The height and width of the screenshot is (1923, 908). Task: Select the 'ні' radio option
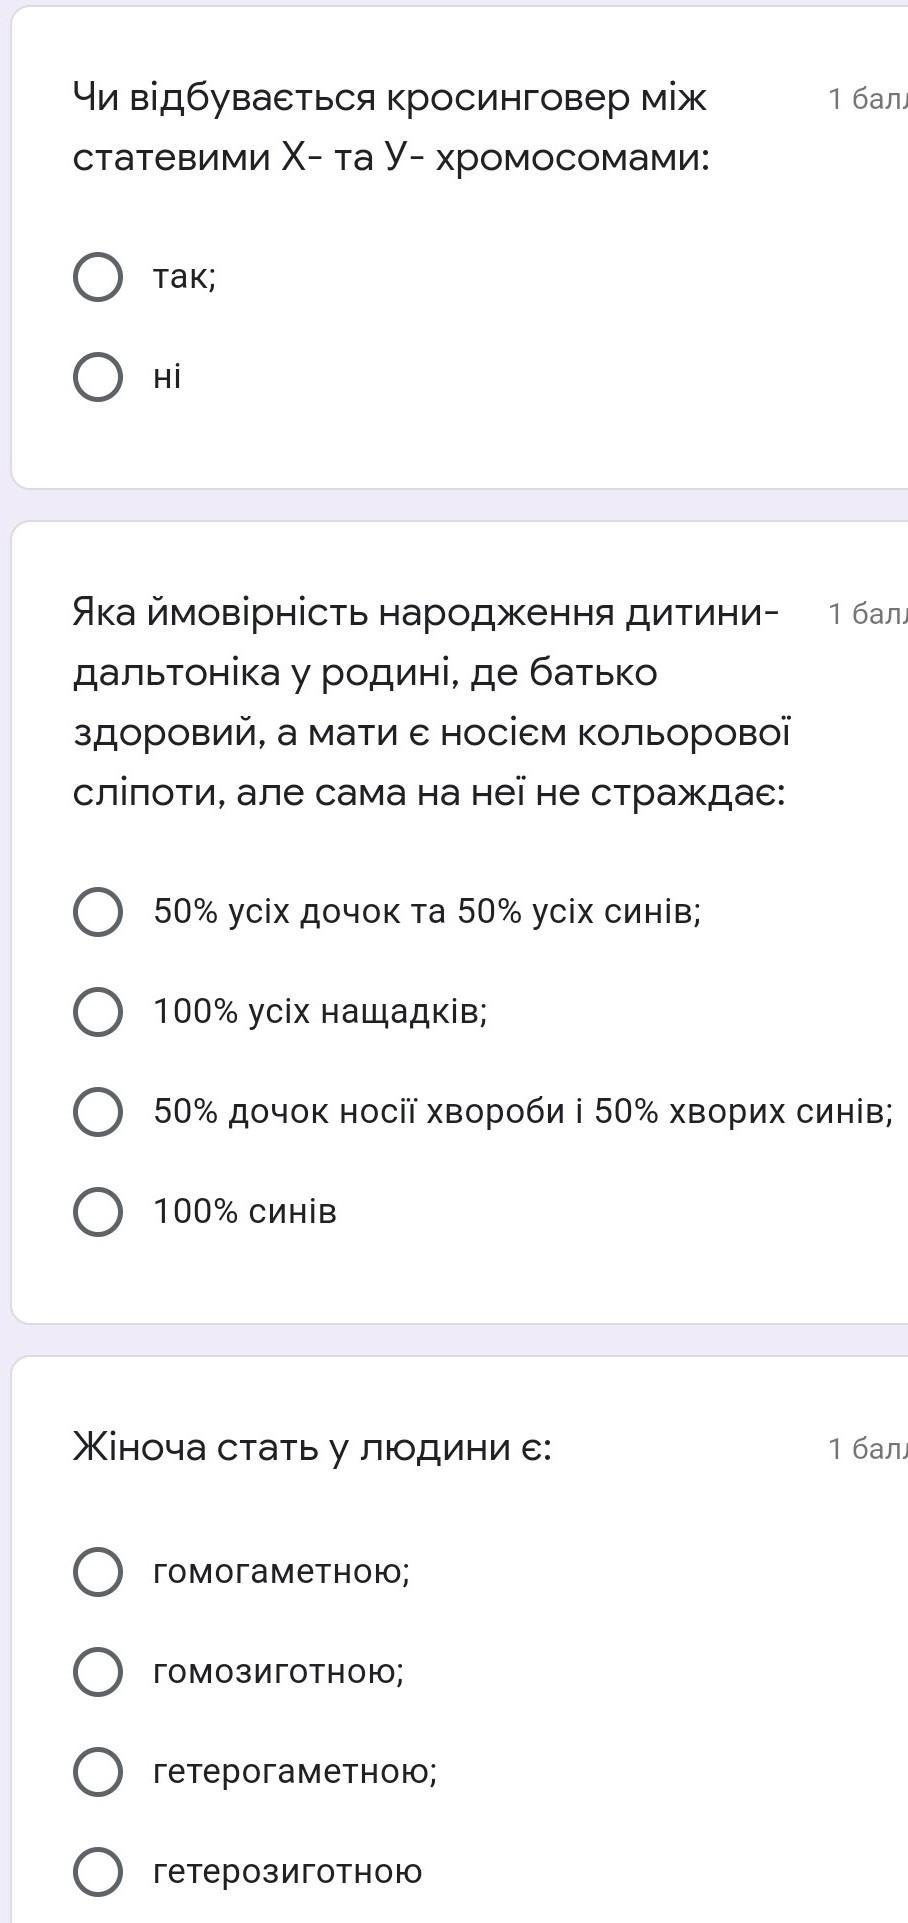(98, 376)
